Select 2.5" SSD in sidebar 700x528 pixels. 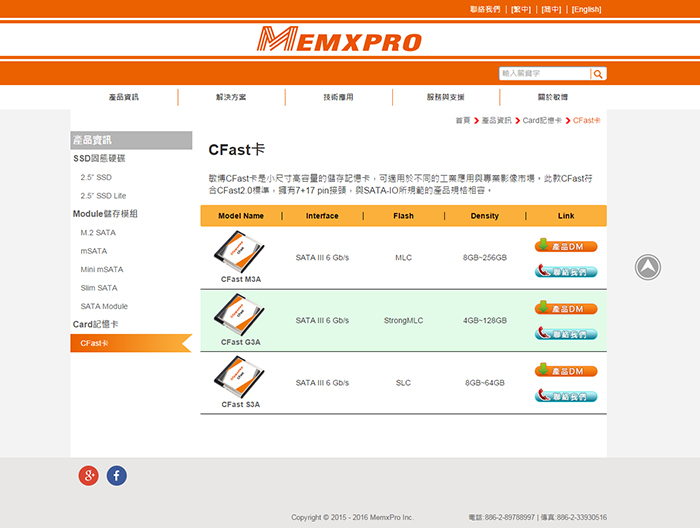coord(96,177)
